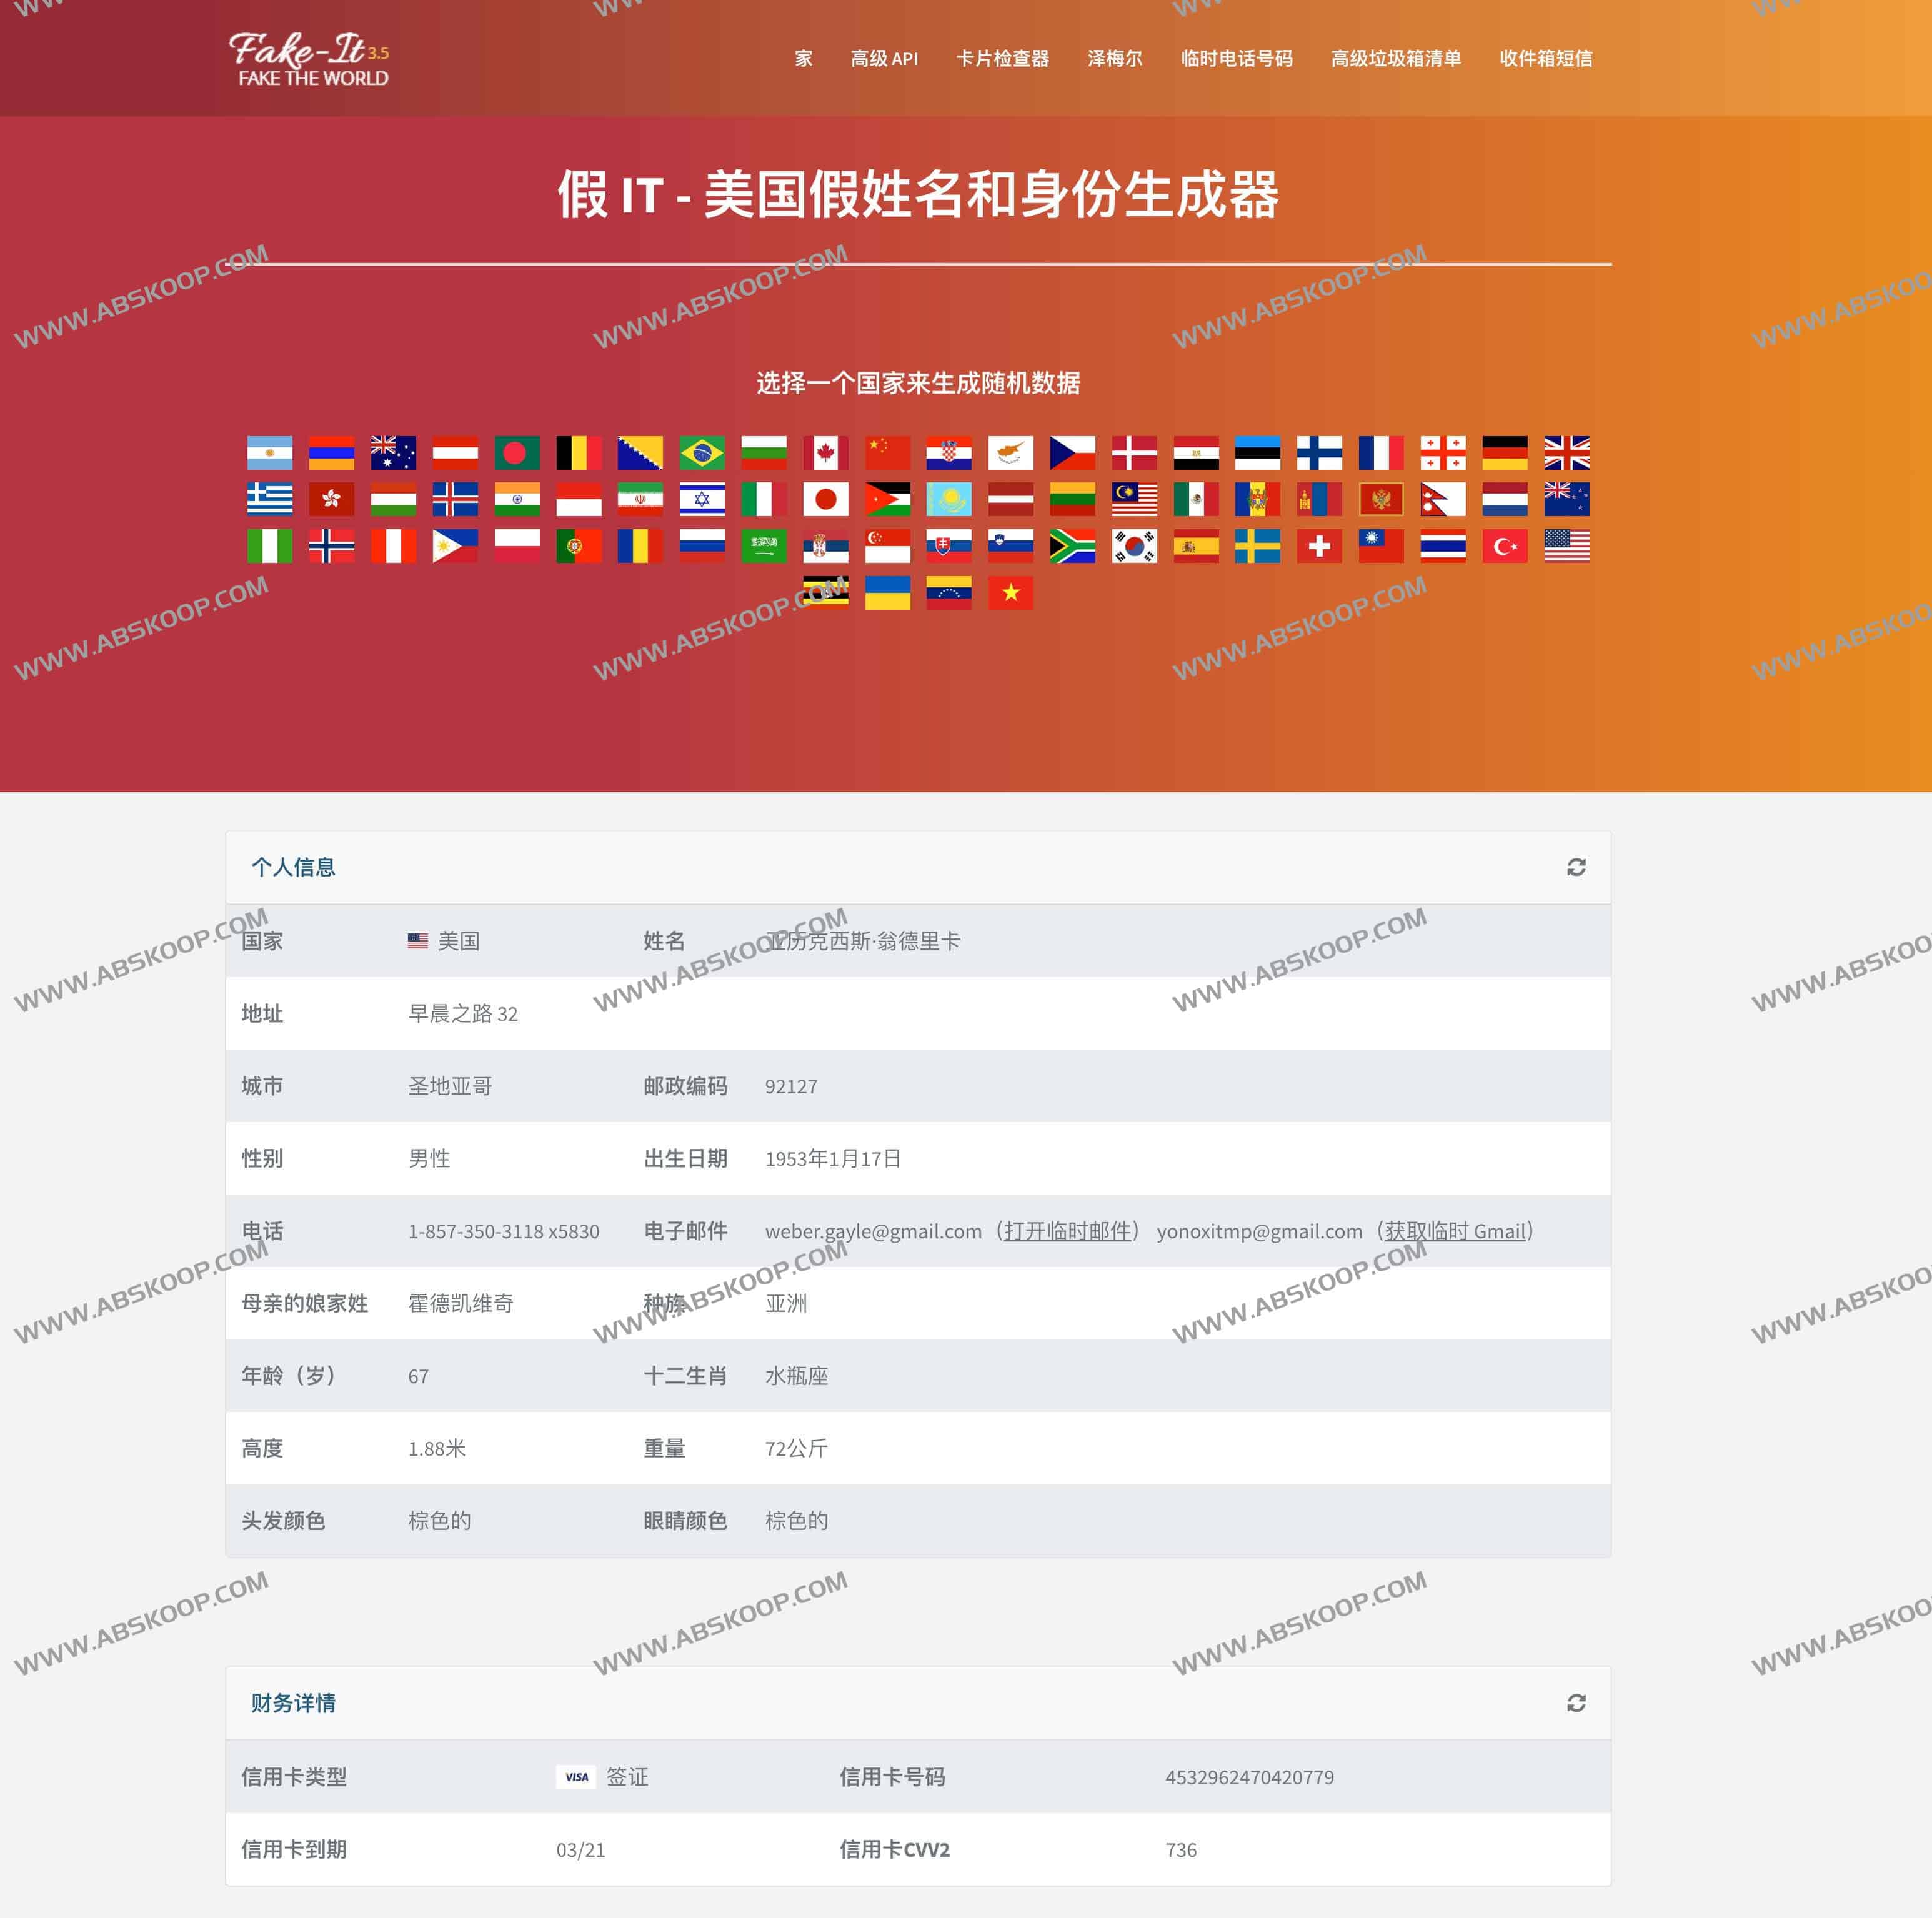Click the small US flag beside 美国 in the table
This screenshot has height=1918, width=1932.
click(416, 940)
